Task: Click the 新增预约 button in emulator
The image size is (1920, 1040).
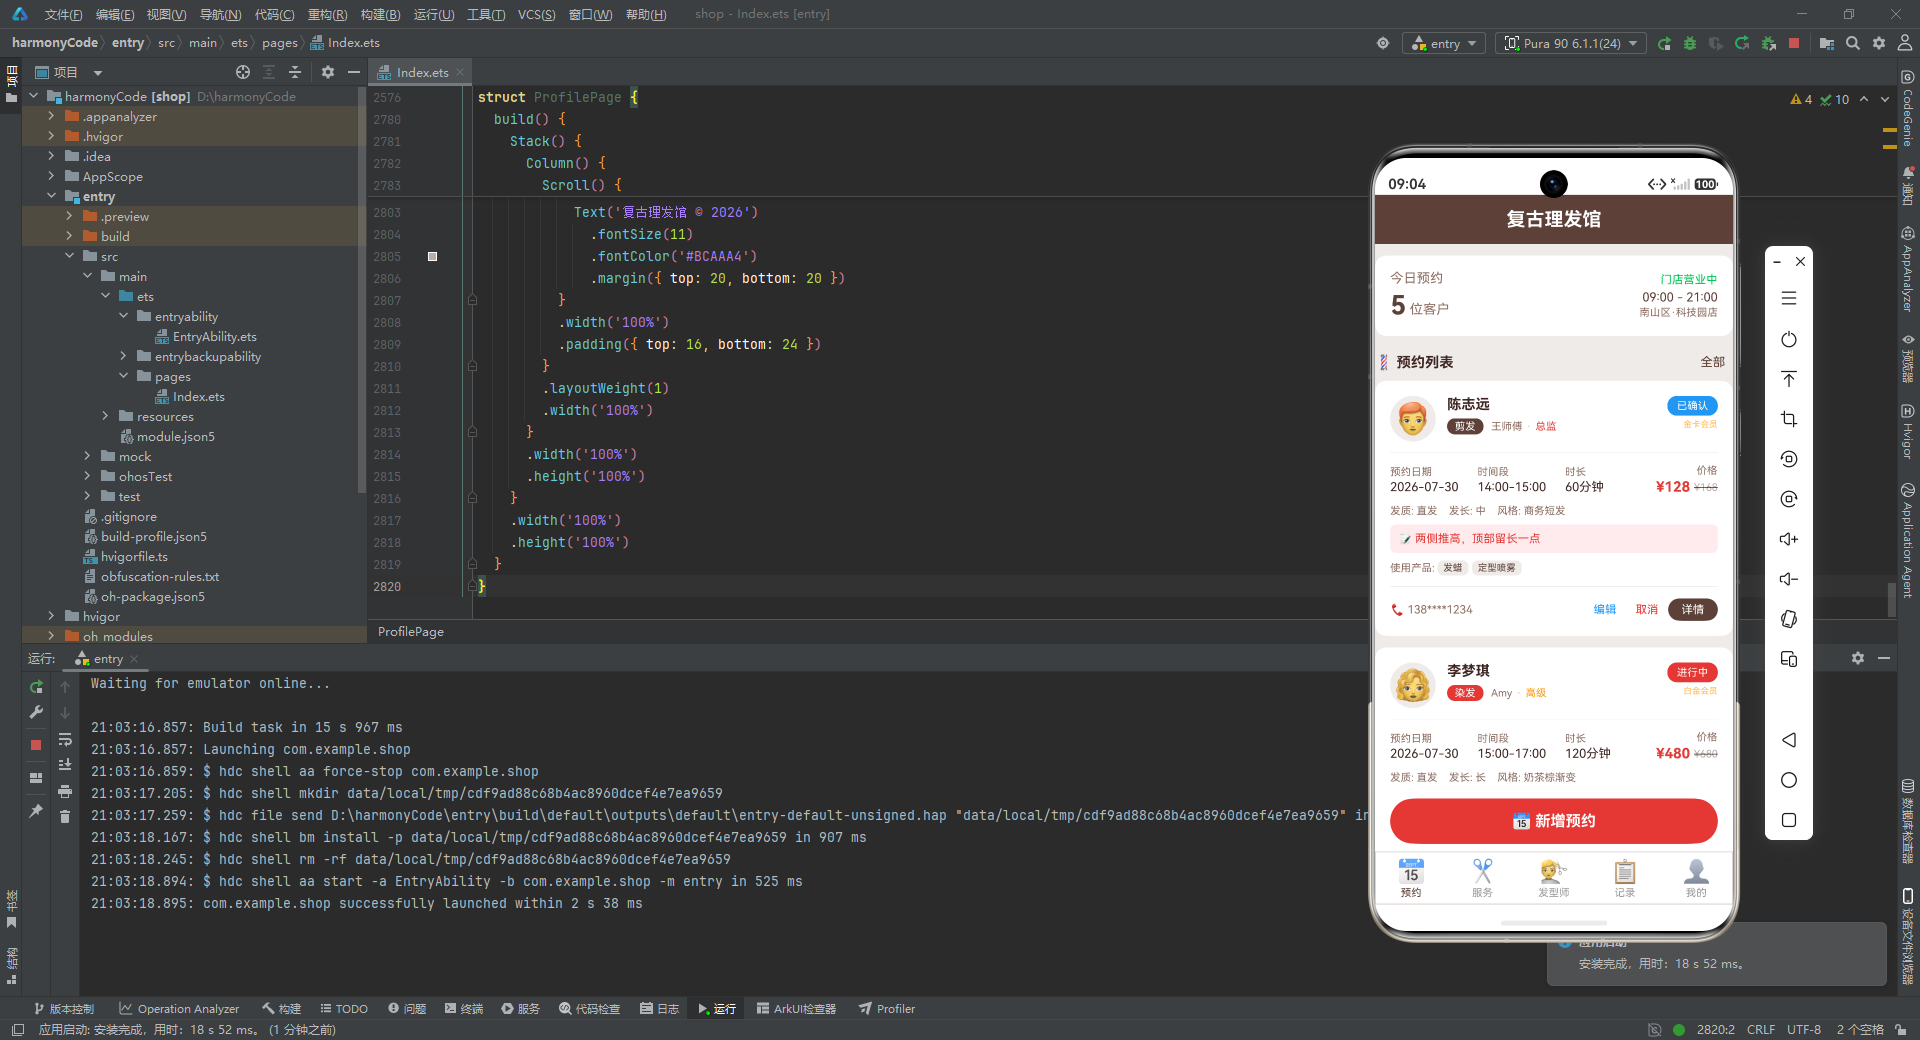Action: point(1553,821)
